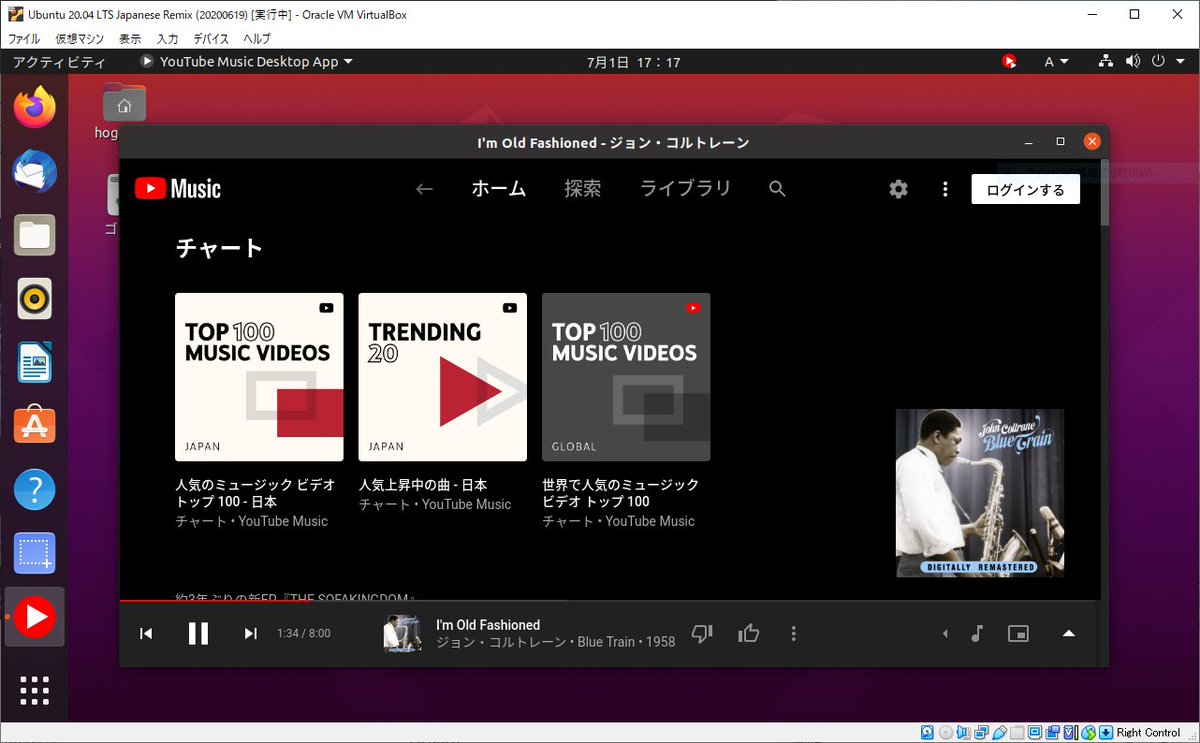Click the small album art in player bar

[402, 633]
